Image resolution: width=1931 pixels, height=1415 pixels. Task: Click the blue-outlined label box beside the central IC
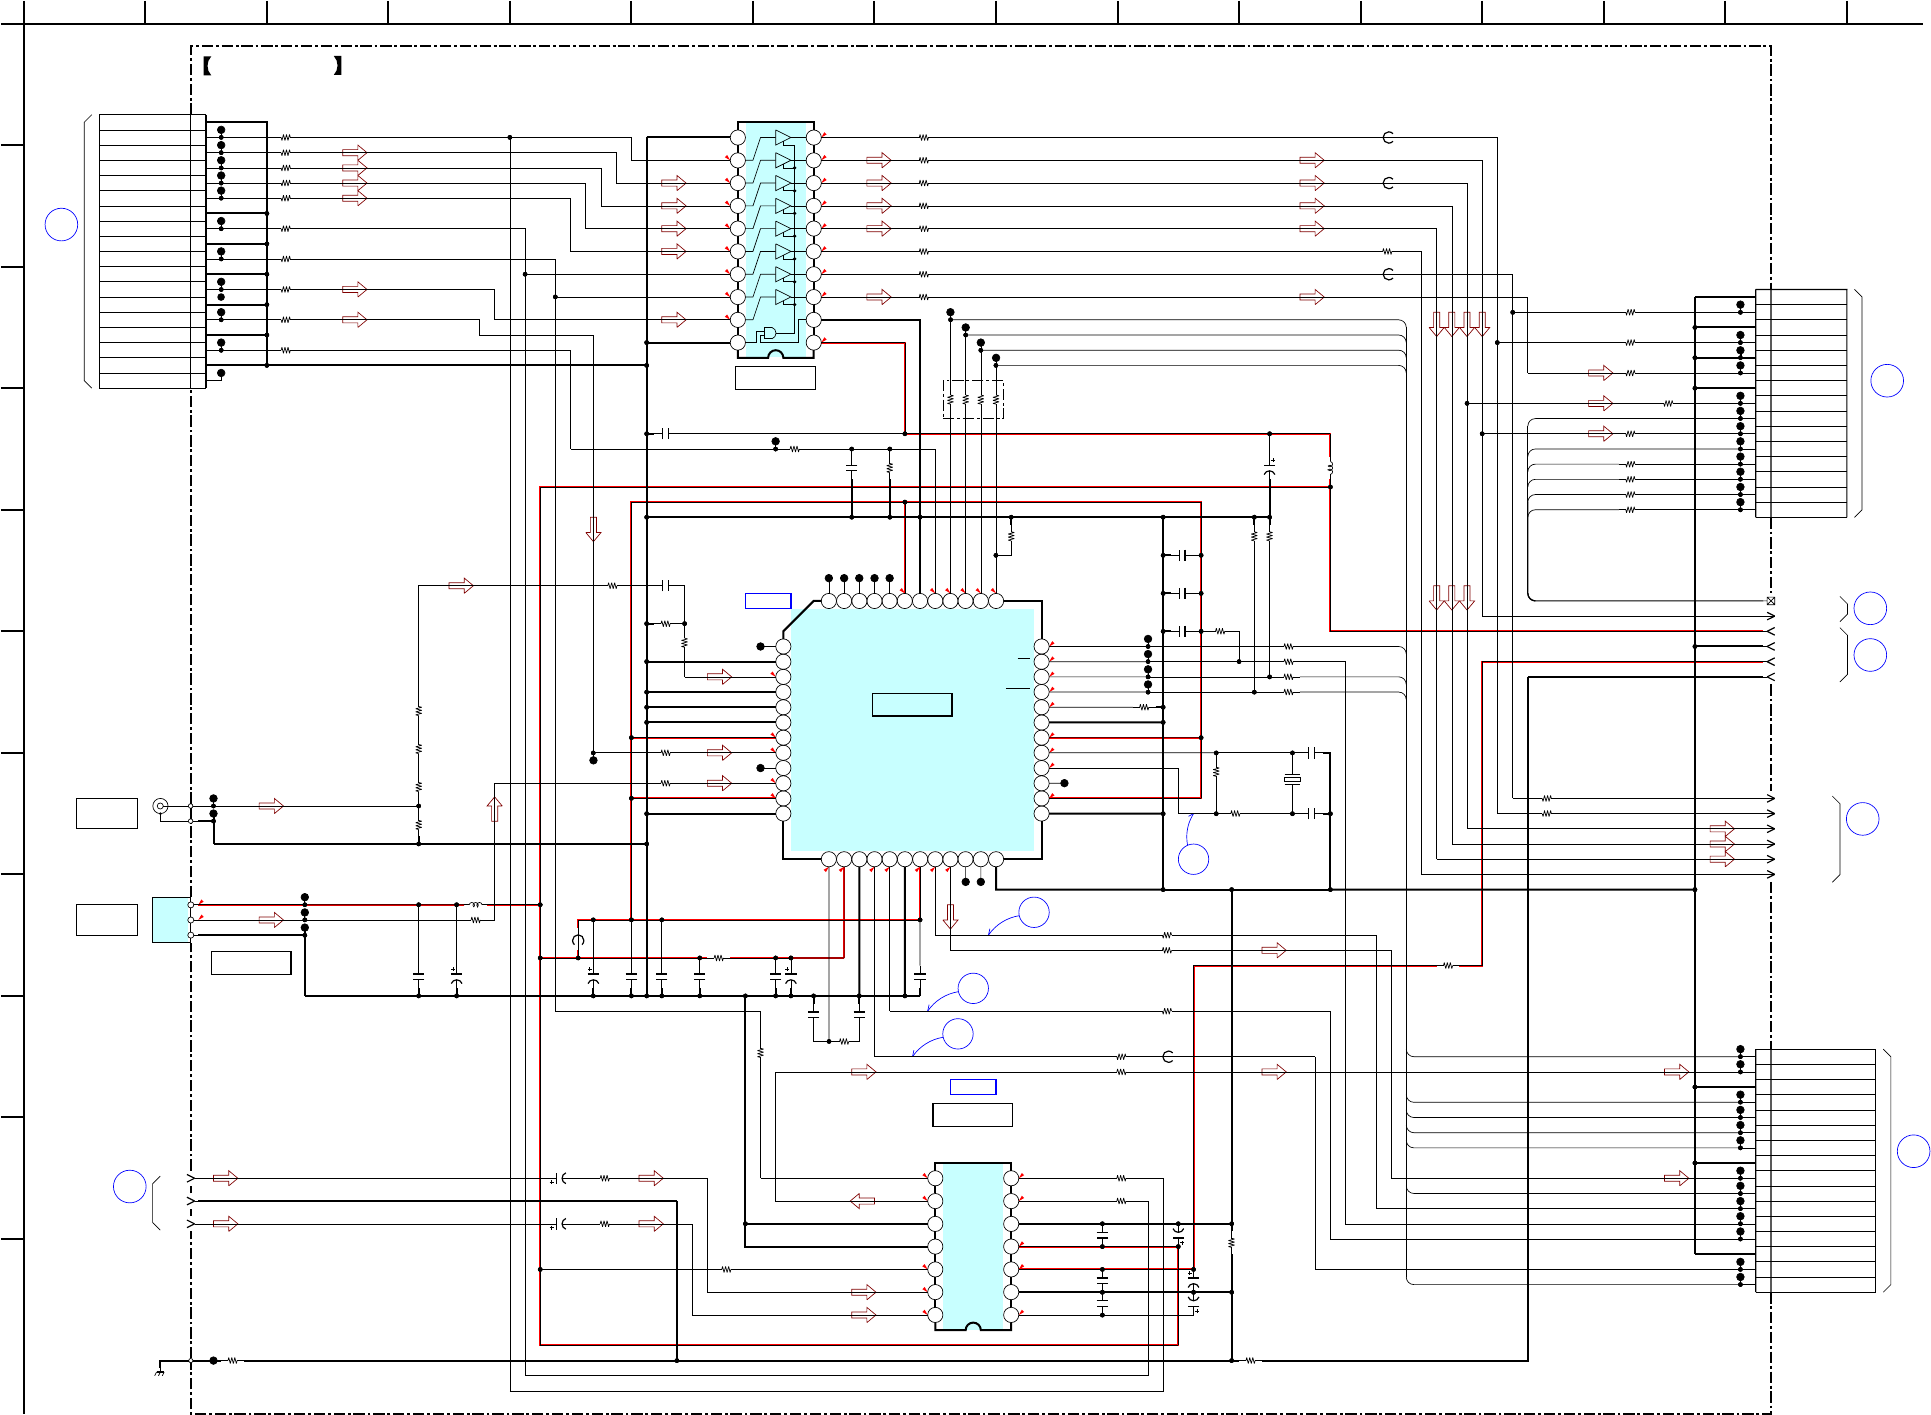pyautogui.click(x=767, y=601)
